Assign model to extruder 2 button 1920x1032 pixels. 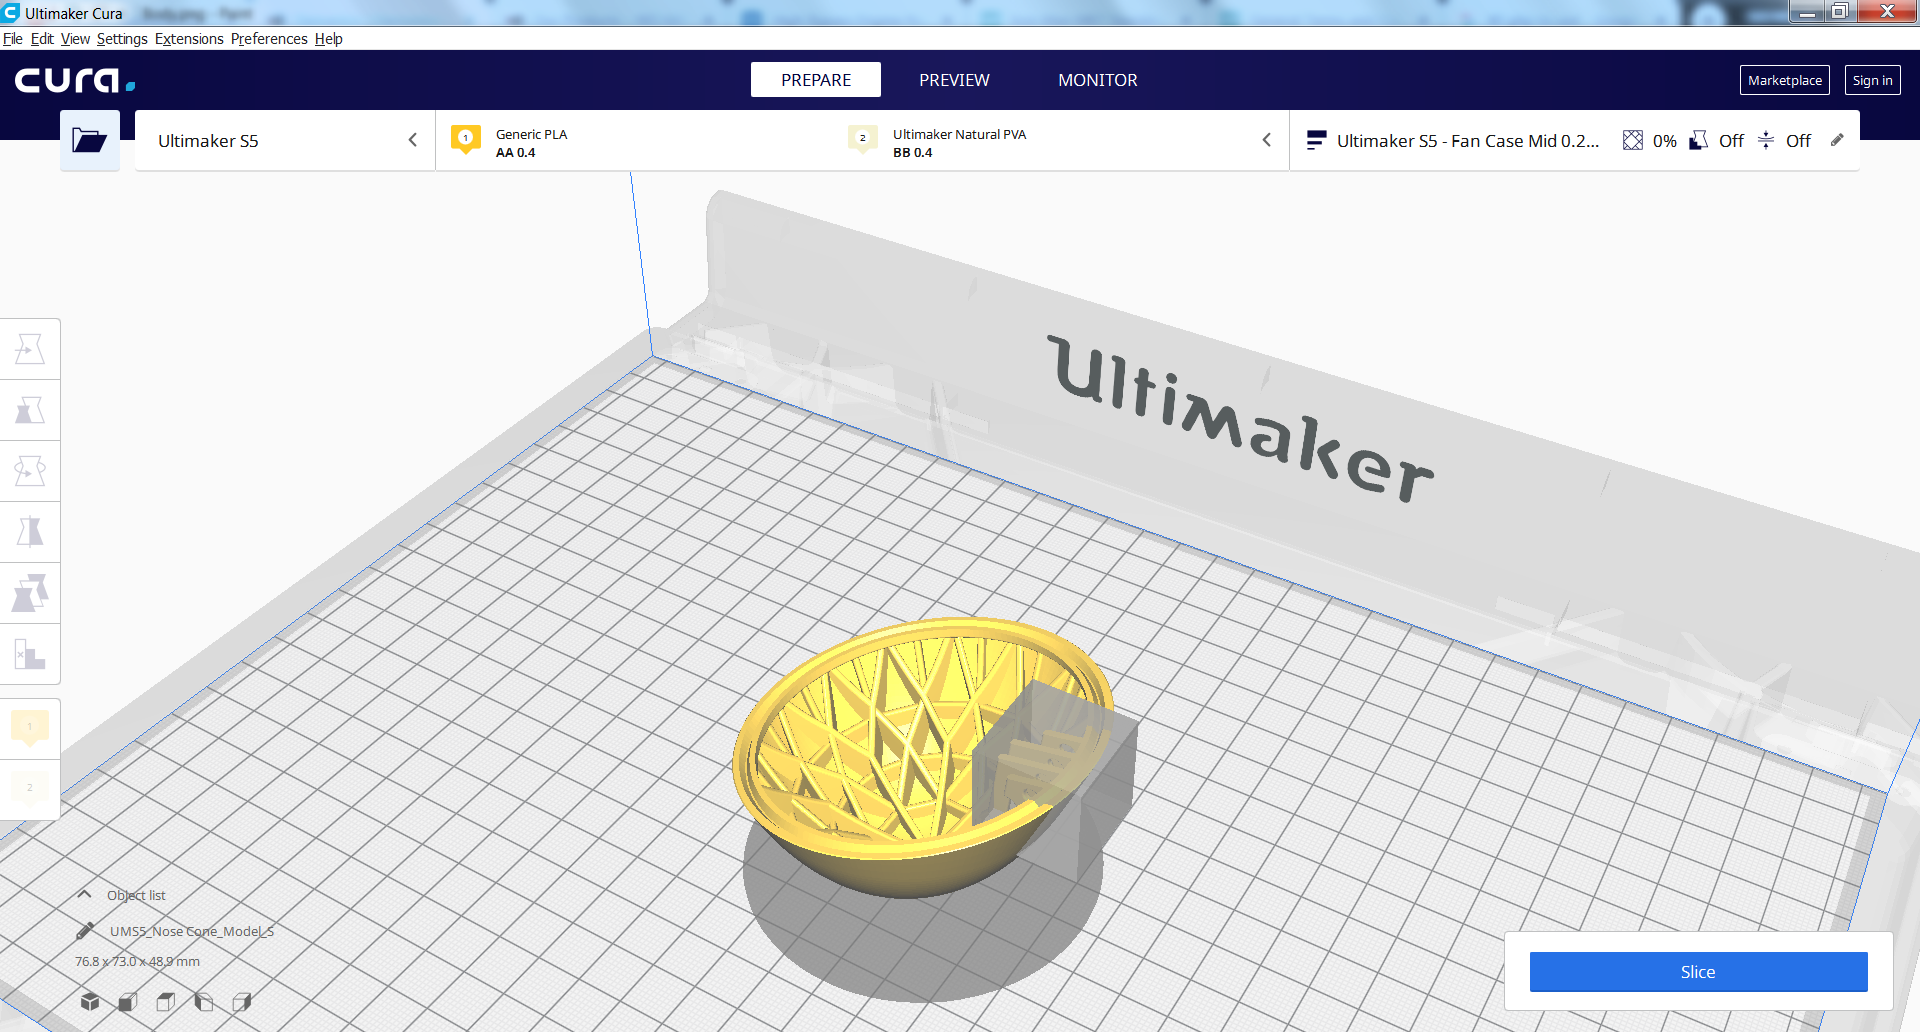click(x=30, y=788)
